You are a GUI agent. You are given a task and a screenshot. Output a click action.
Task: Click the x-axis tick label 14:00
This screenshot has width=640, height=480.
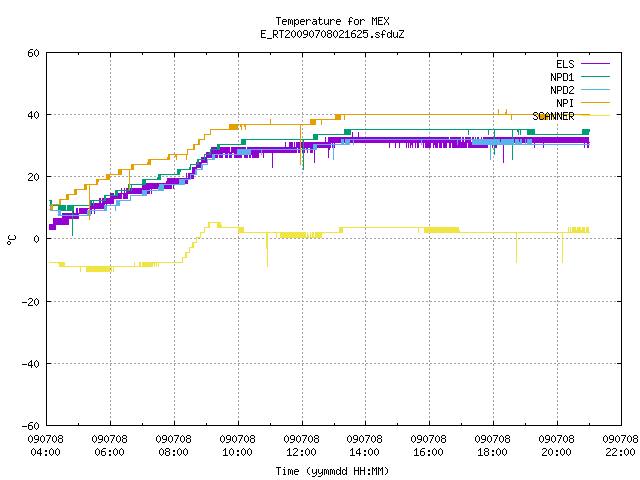click(x=364, y=452)
